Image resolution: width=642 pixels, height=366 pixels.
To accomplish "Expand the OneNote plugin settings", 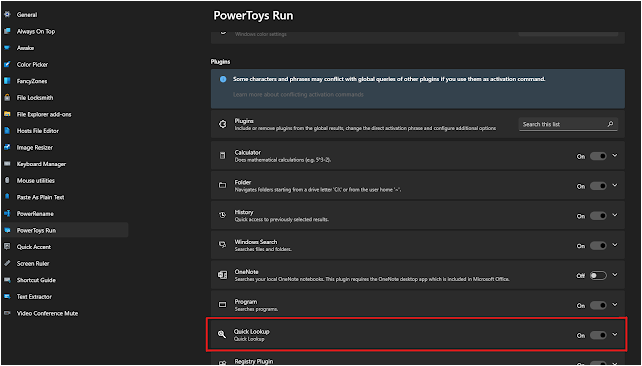I will pos(615,275).
